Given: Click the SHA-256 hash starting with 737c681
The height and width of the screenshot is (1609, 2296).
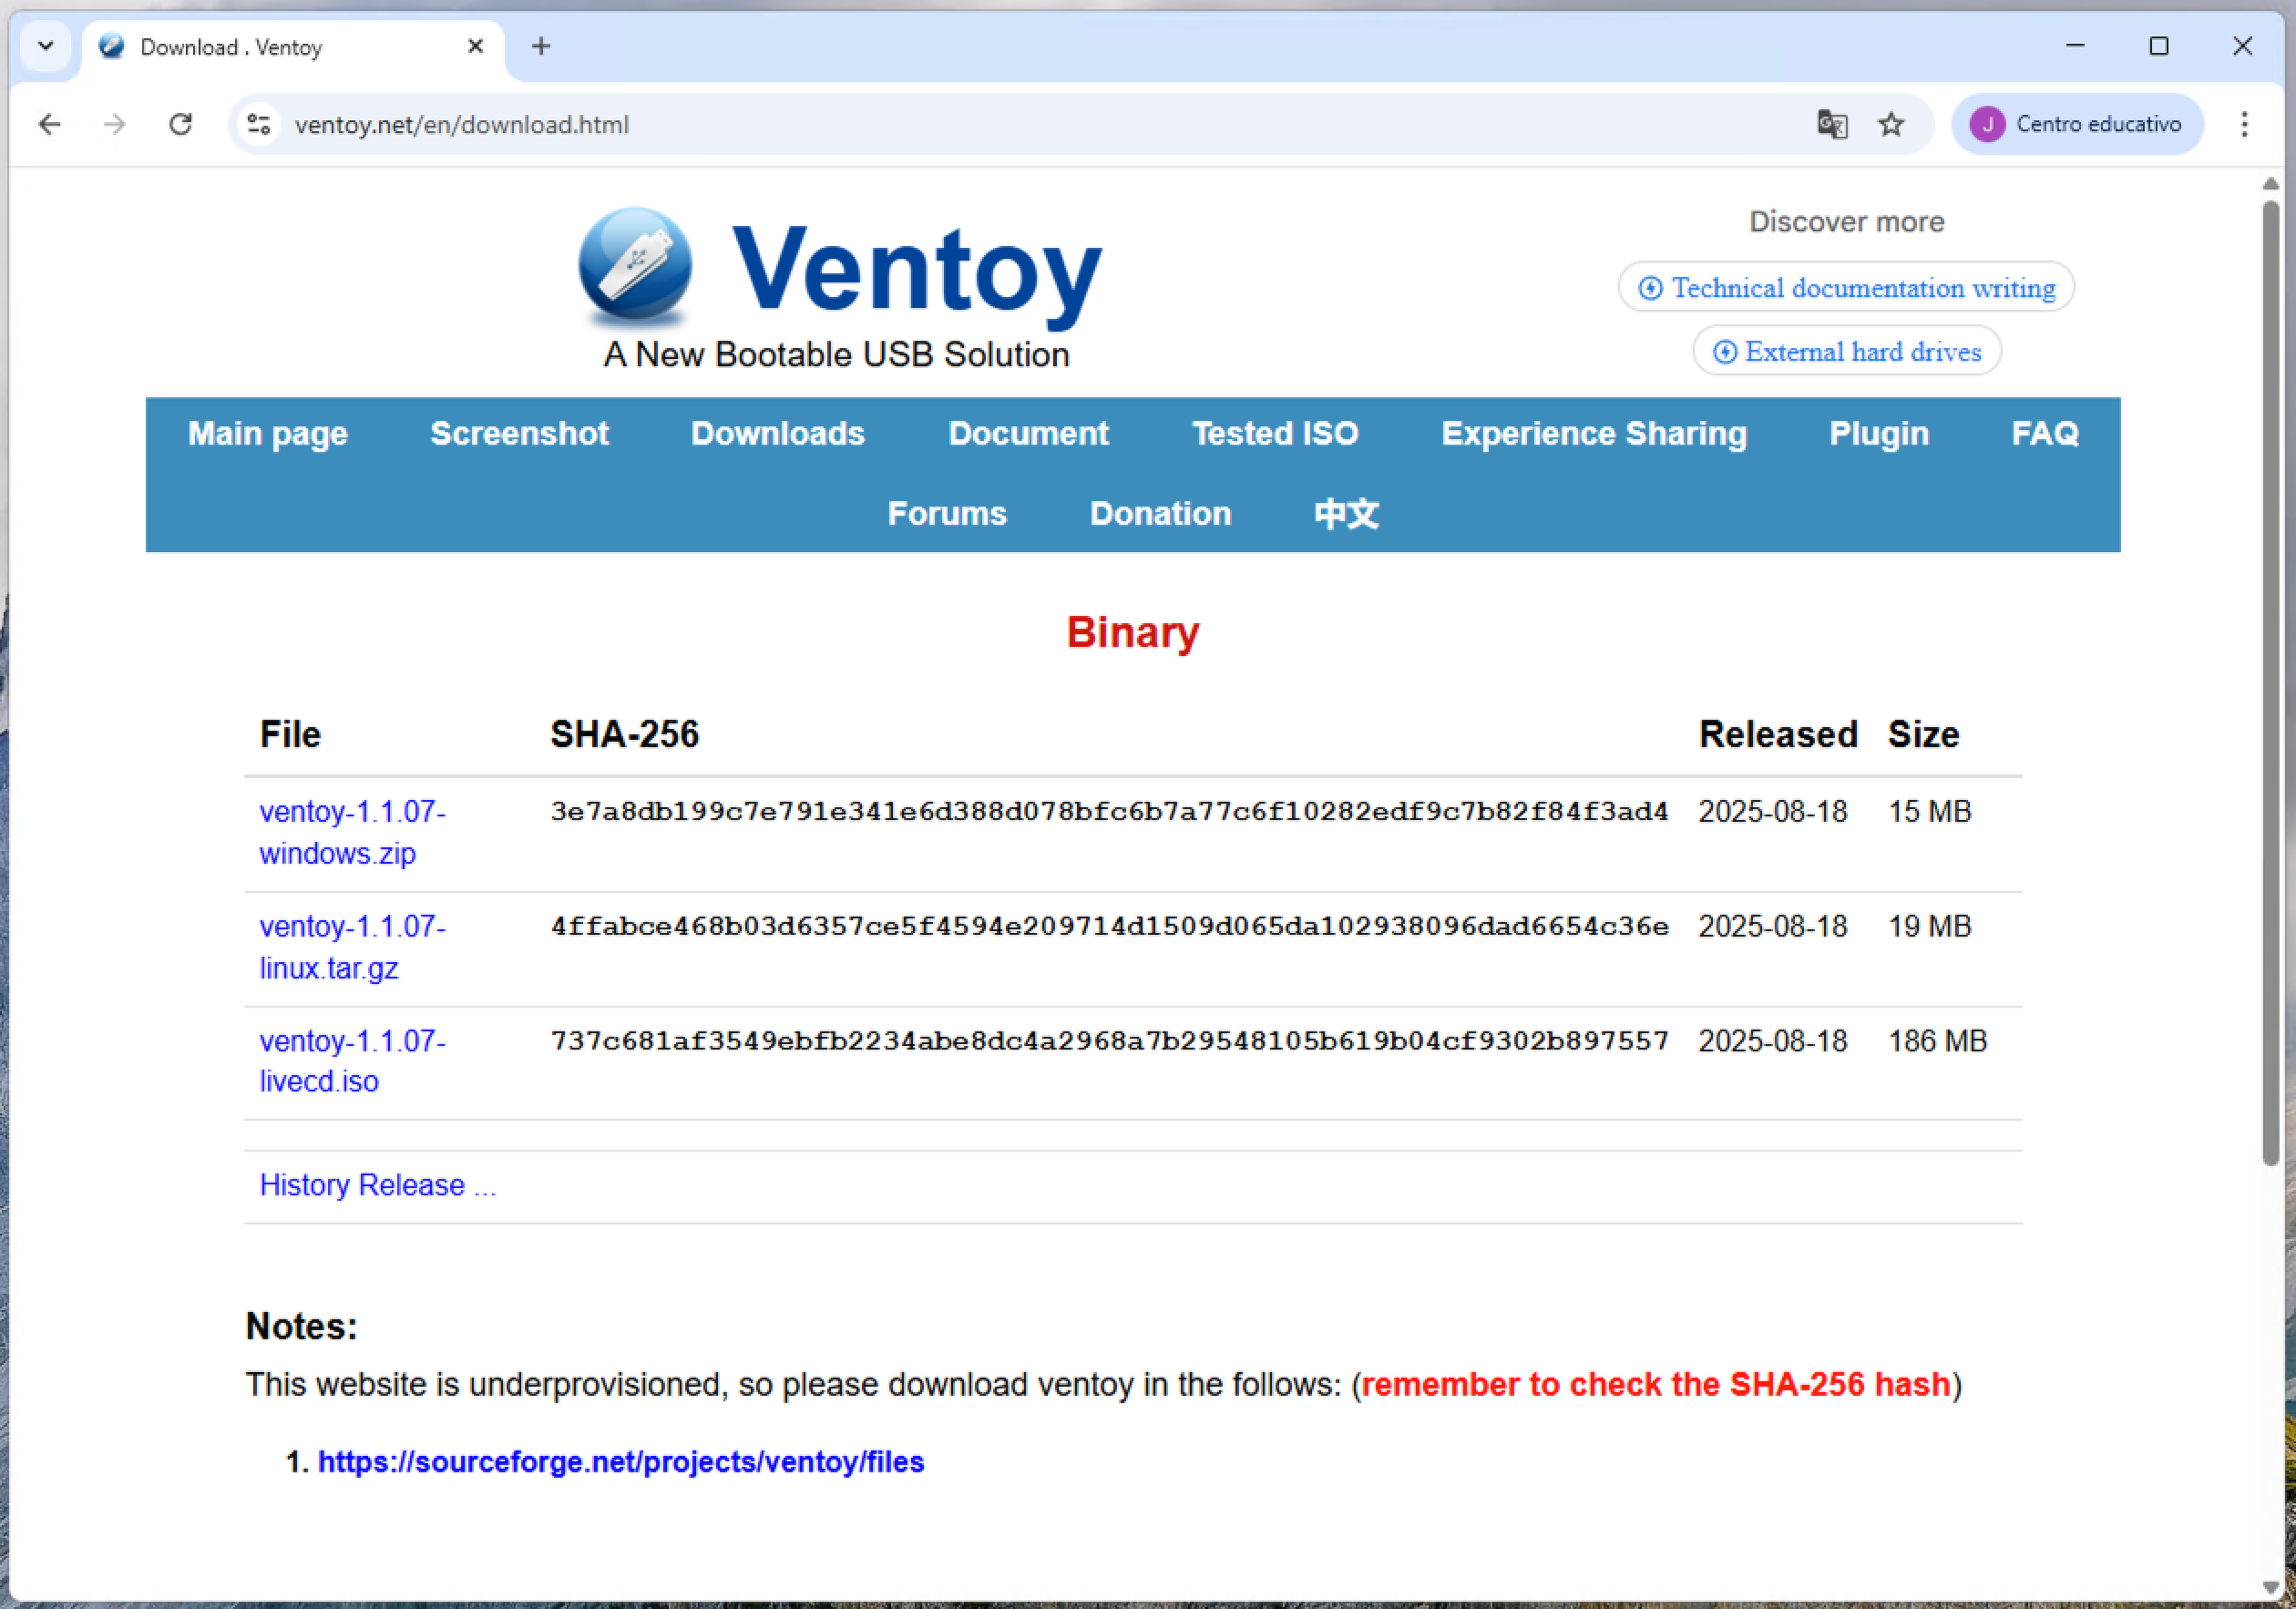Looking at the screenshot, I should [1109, 1041].
